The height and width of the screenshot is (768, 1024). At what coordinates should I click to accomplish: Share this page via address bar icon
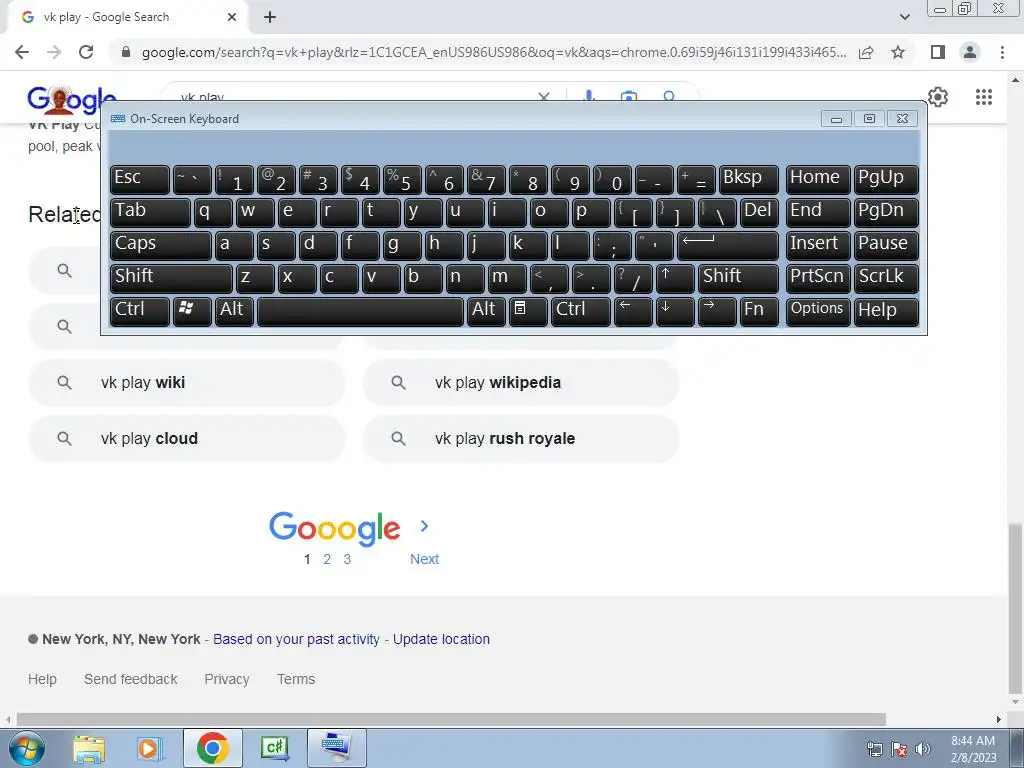pyautogui.click(x=866, y=52)
